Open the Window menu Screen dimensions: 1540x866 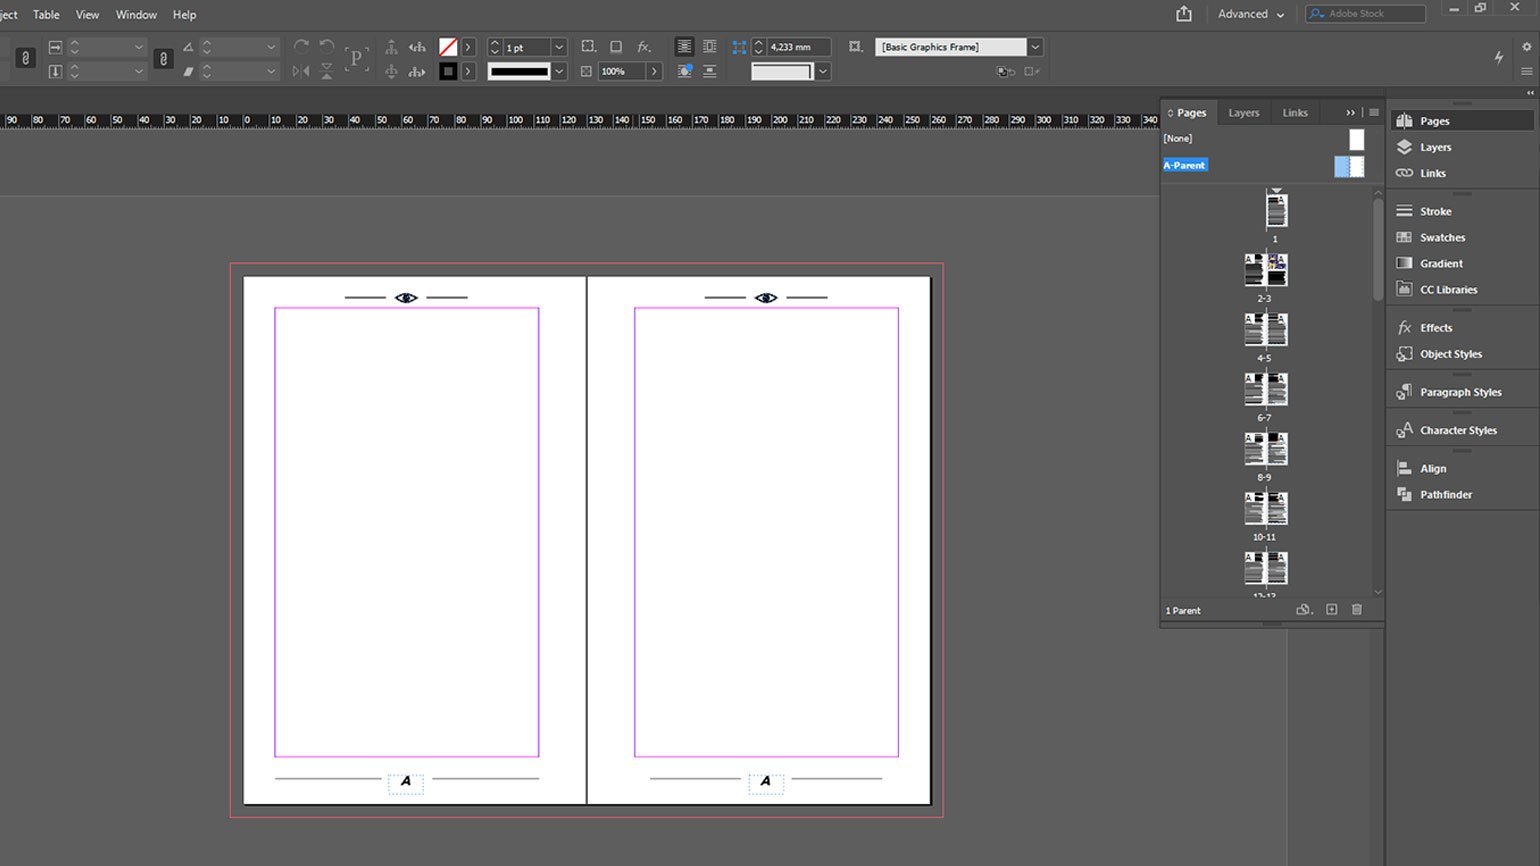[136, 15]
